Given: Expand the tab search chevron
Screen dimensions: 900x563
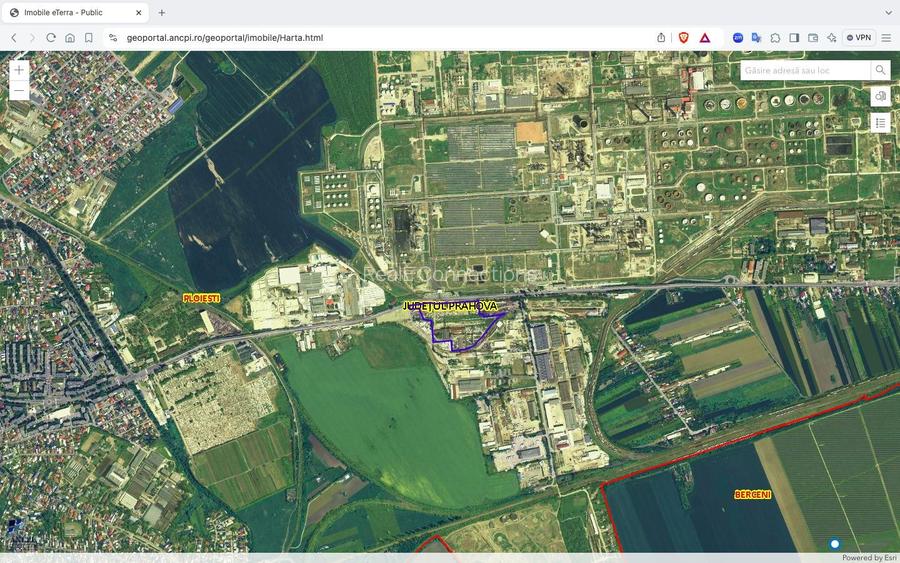Looking at the screenshot, I should tap(888, 12).
